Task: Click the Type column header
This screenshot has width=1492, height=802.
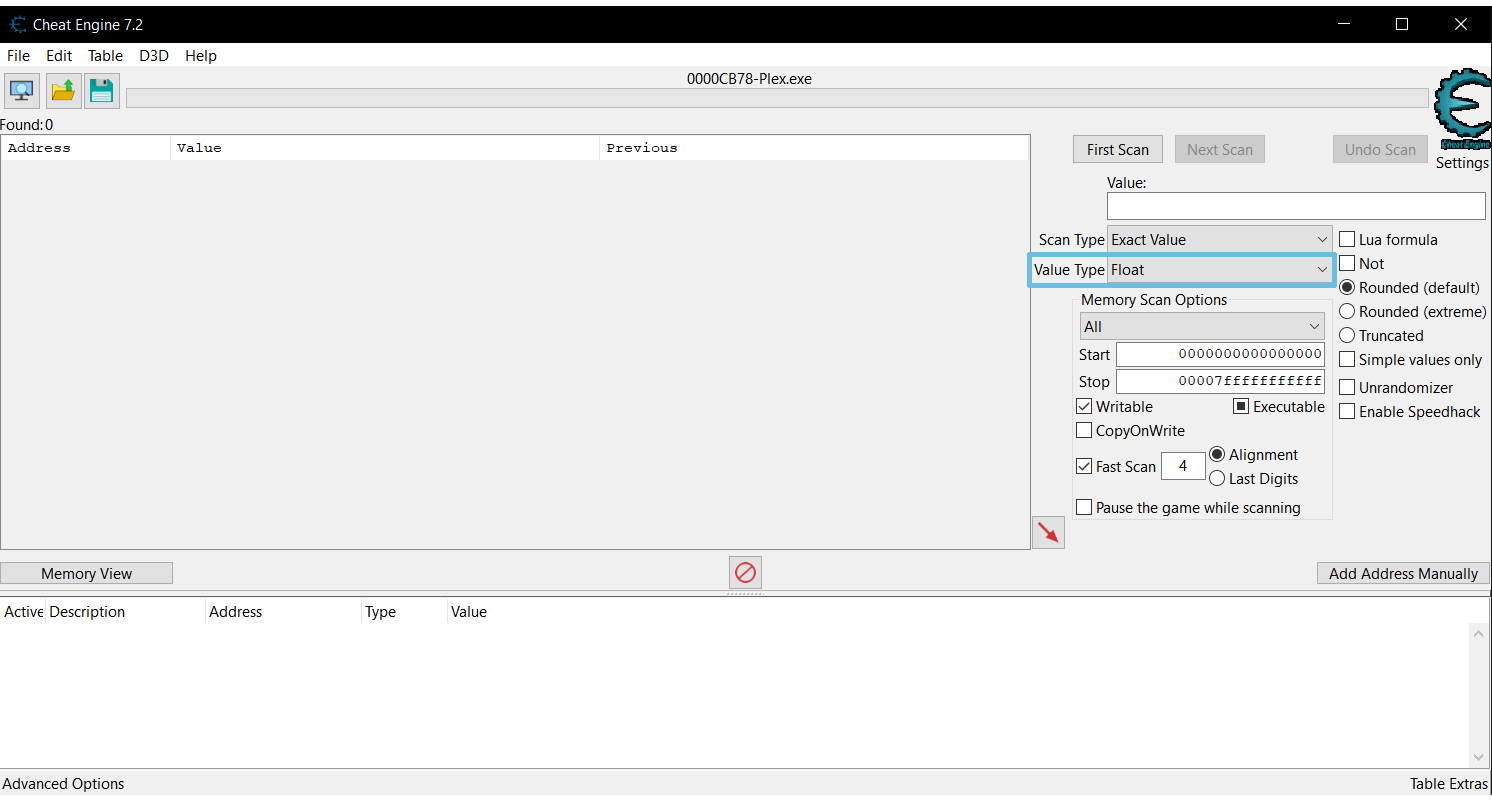Action: tap(405, 612)
